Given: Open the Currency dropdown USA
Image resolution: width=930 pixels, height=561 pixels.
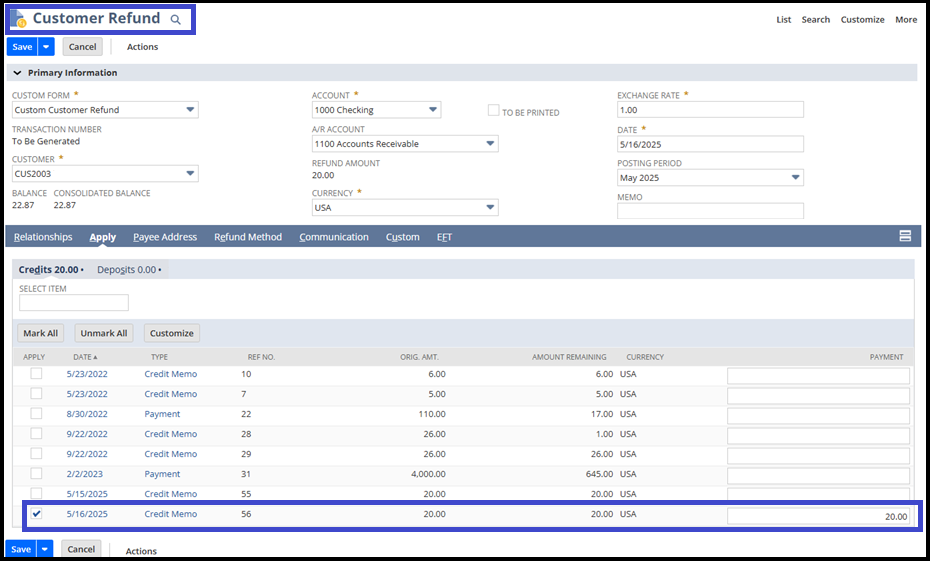Looking at the screenshot, I should point(491,208).
